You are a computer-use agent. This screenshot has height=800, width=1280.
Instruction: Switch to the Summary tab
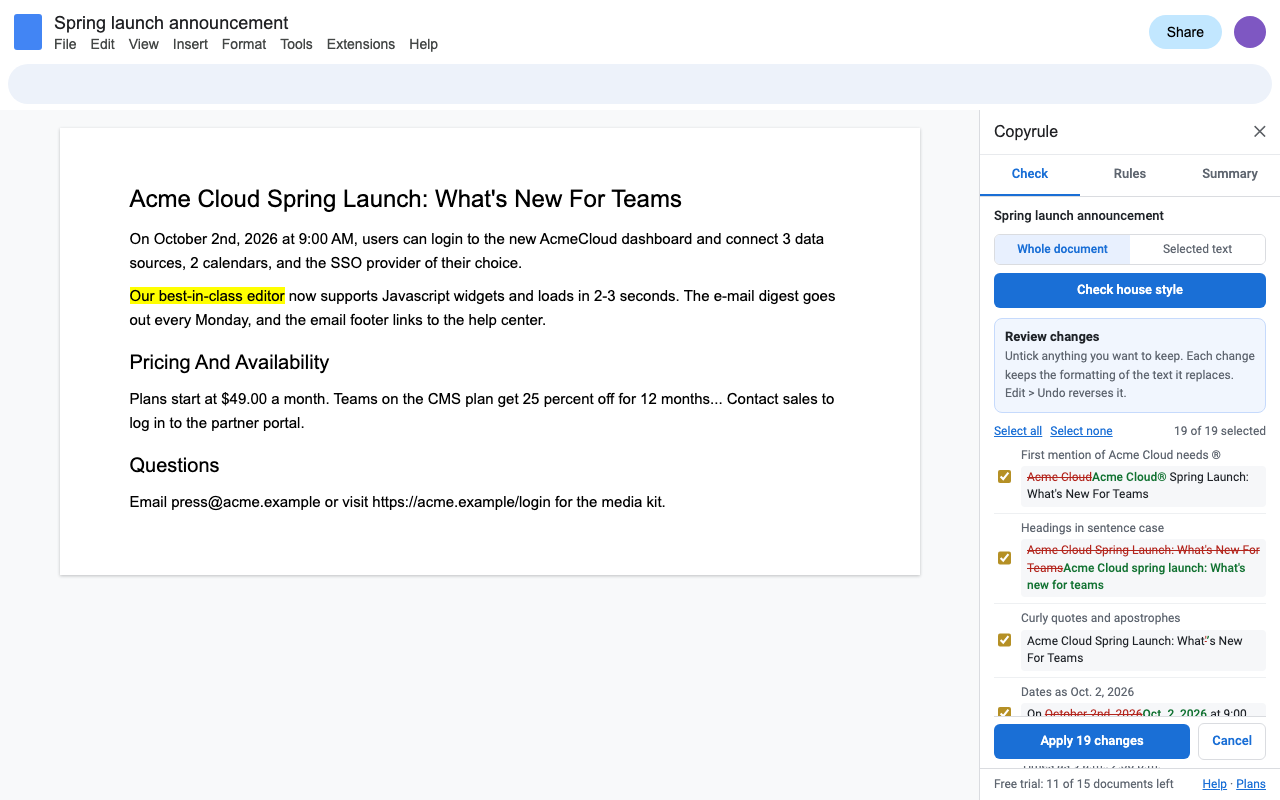tap(1230, 174)
